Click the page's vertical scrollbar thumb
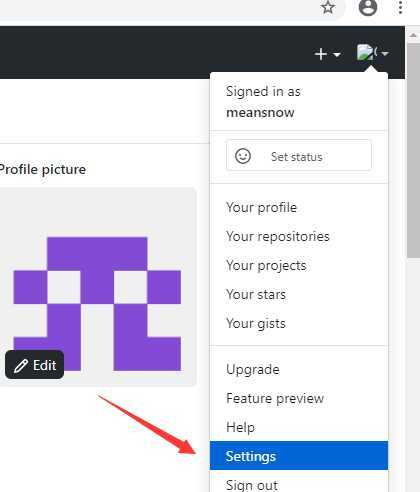The image size is (420, 492). click(x=413, y=148)
